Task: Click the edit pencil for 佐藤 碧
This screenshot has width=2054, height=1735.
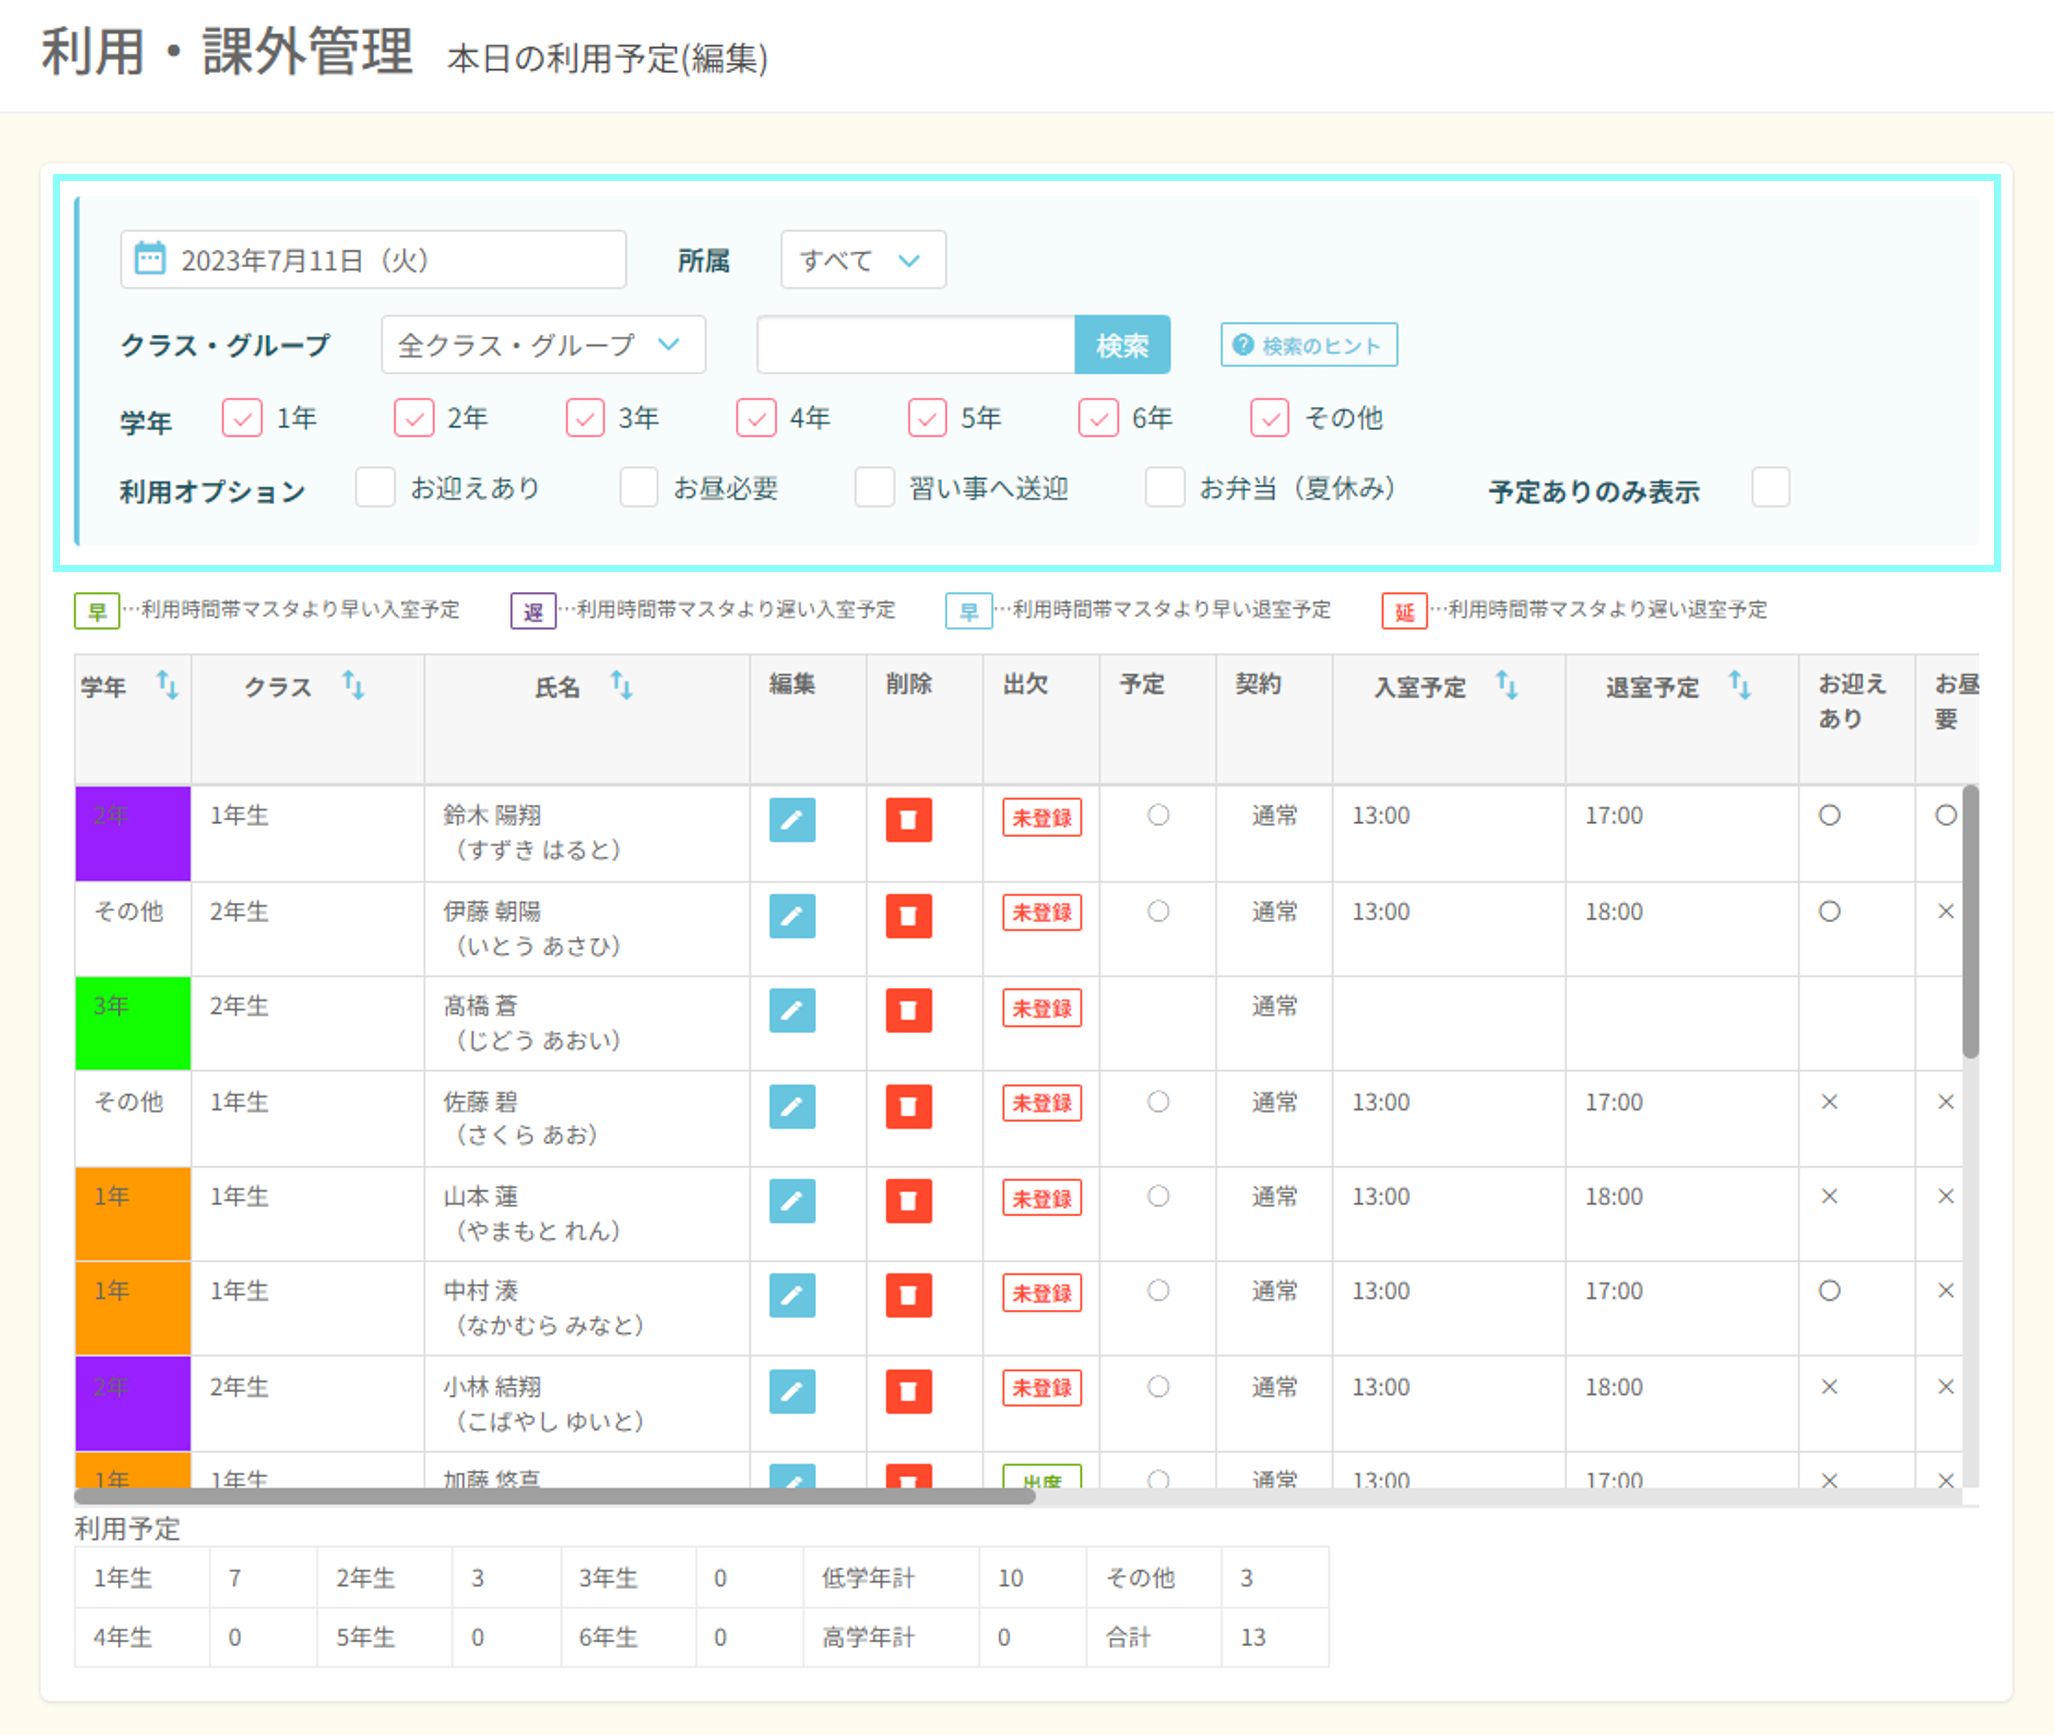Action: pos(792,1106)
